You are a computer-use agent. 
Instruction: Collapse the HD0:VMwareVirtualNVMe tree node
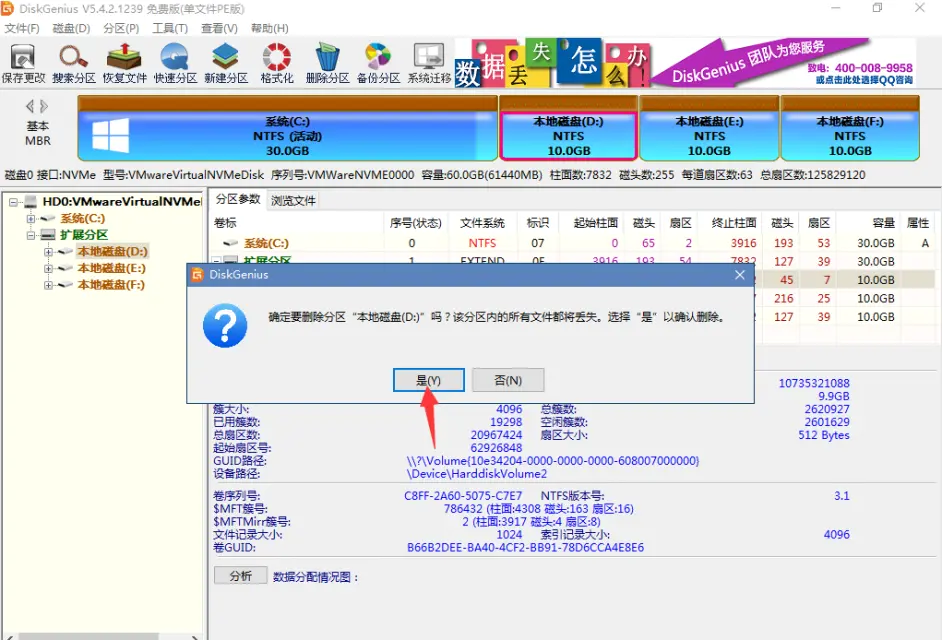coord(13,202)
